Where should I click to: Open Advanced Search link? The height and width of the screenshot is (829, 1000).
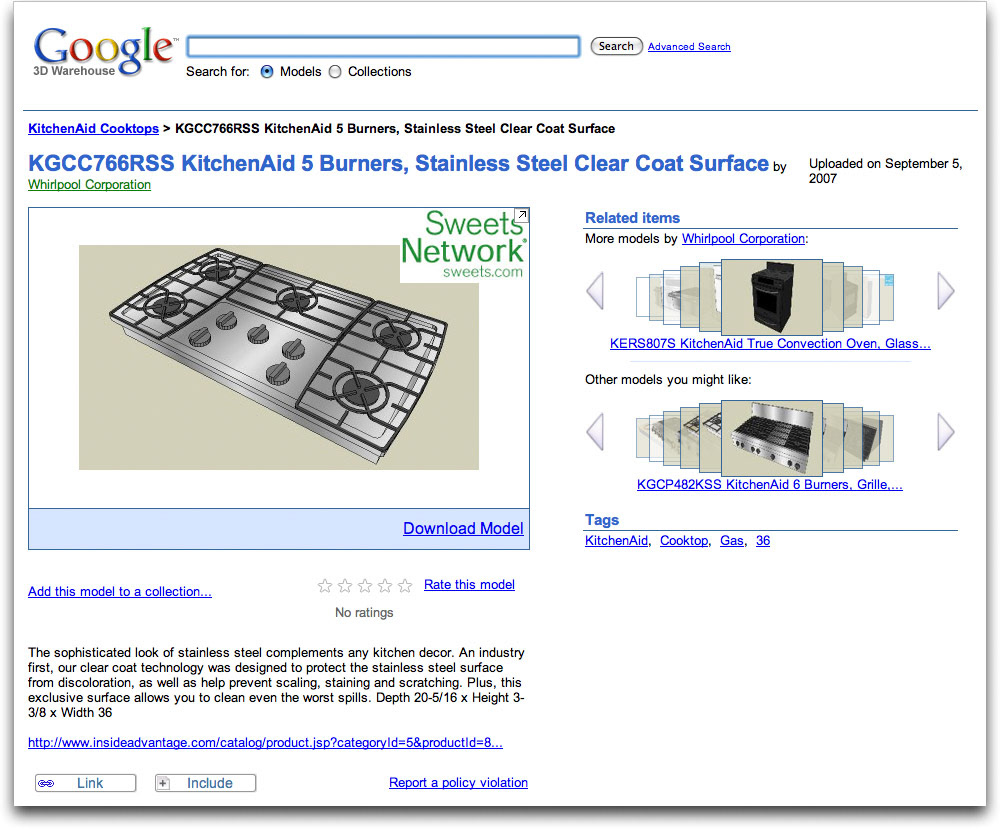click(689, 47)
